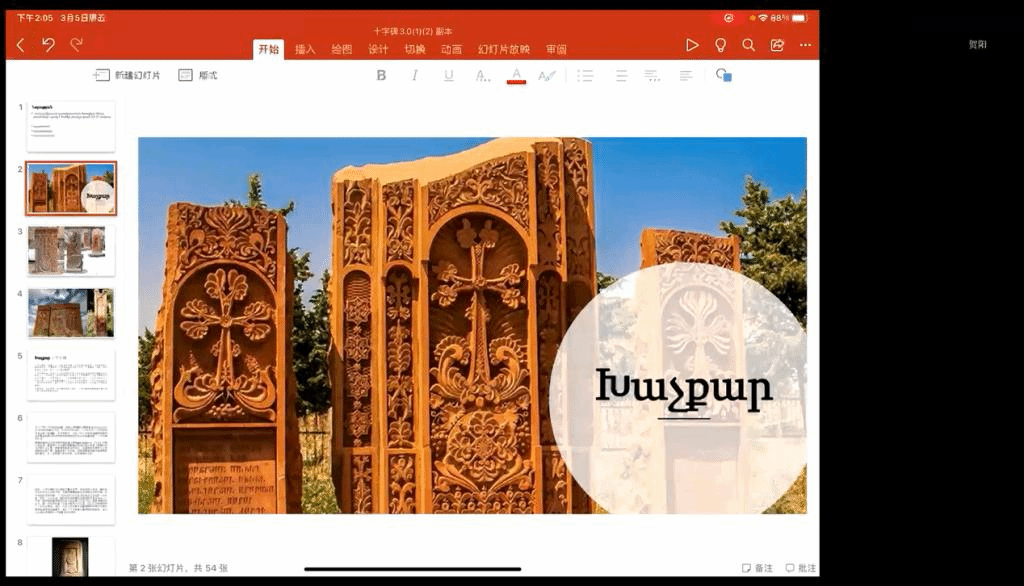1024x586 pixels.
Task: Toggle Underline formatting
Action: coord(448,75)
